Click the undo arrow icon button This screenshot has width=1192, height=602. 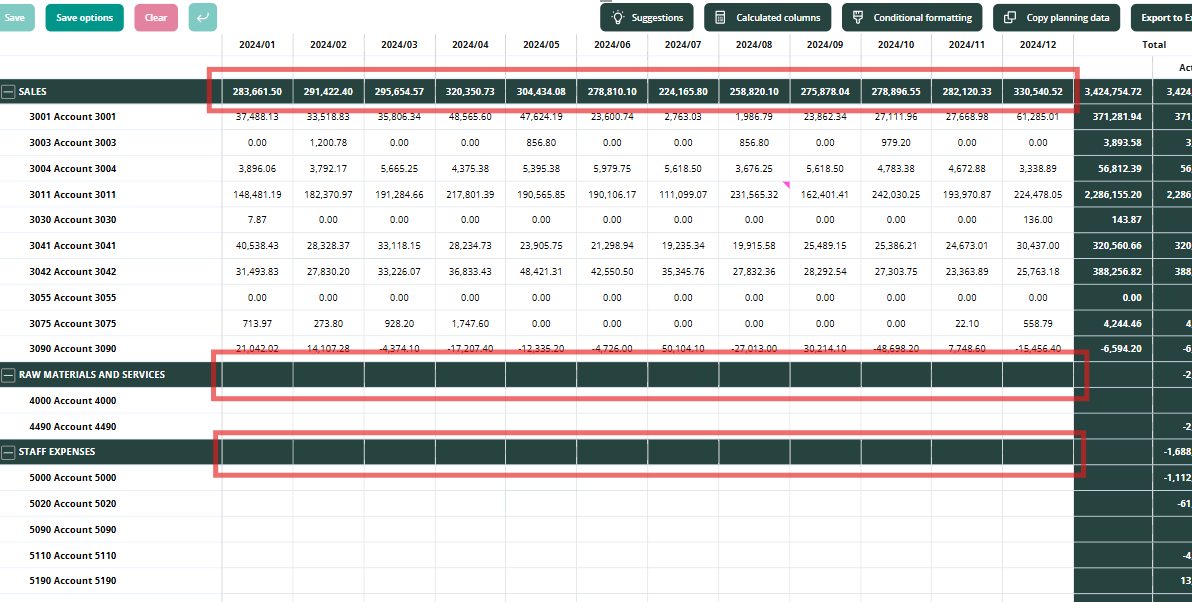click(202, 17)
